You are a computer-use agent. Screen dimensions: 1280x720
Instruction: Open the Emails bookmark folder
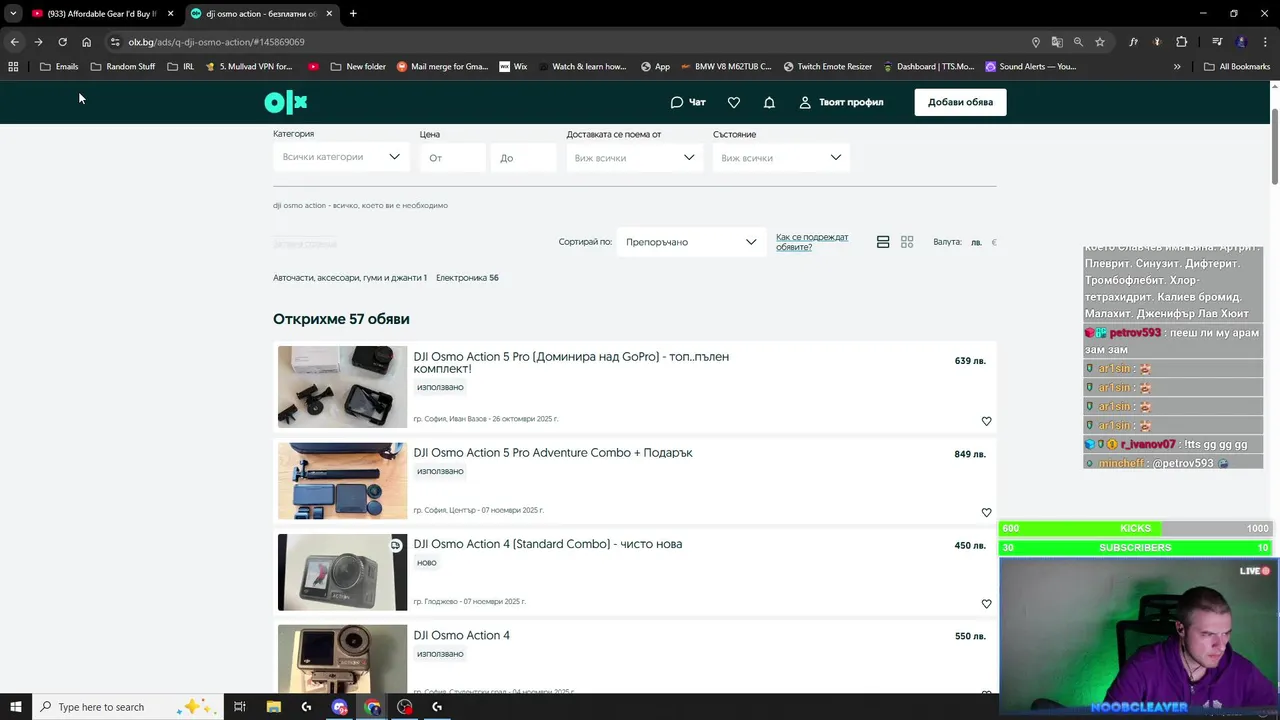click(59, 67)
